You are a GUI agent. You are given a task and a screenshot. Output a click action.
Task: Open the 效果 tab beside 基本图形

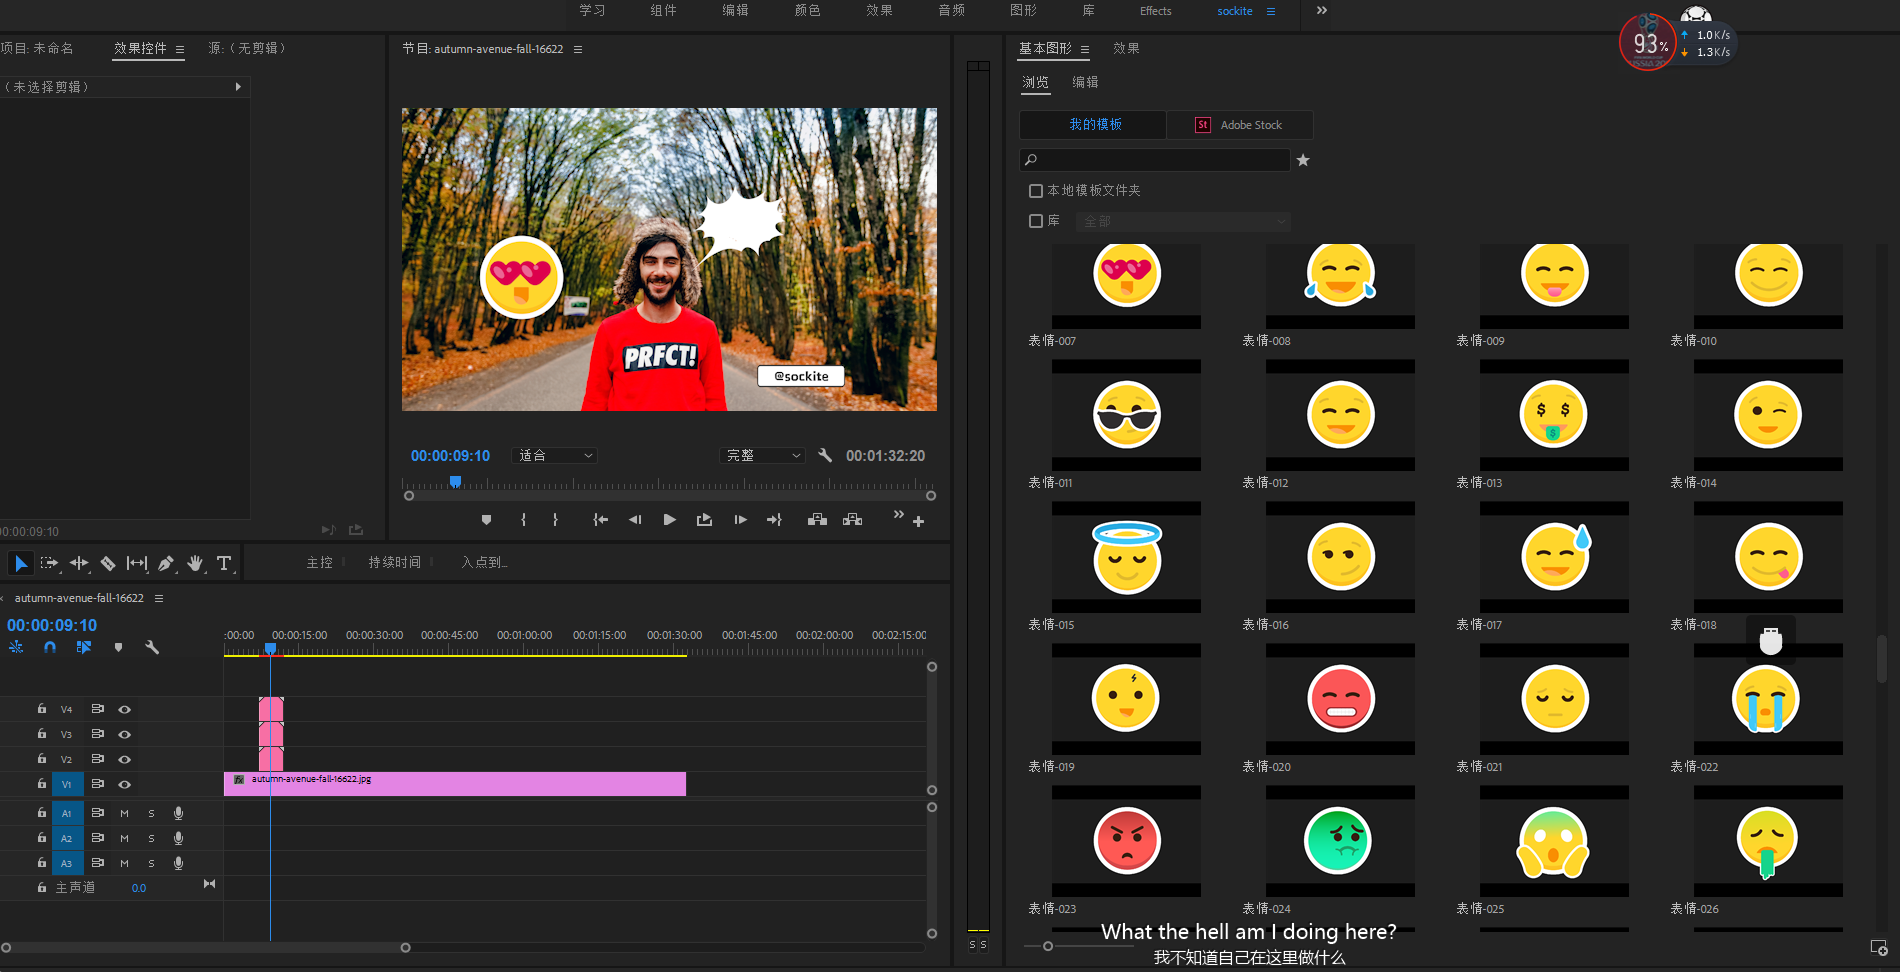tap(1126, 48)
